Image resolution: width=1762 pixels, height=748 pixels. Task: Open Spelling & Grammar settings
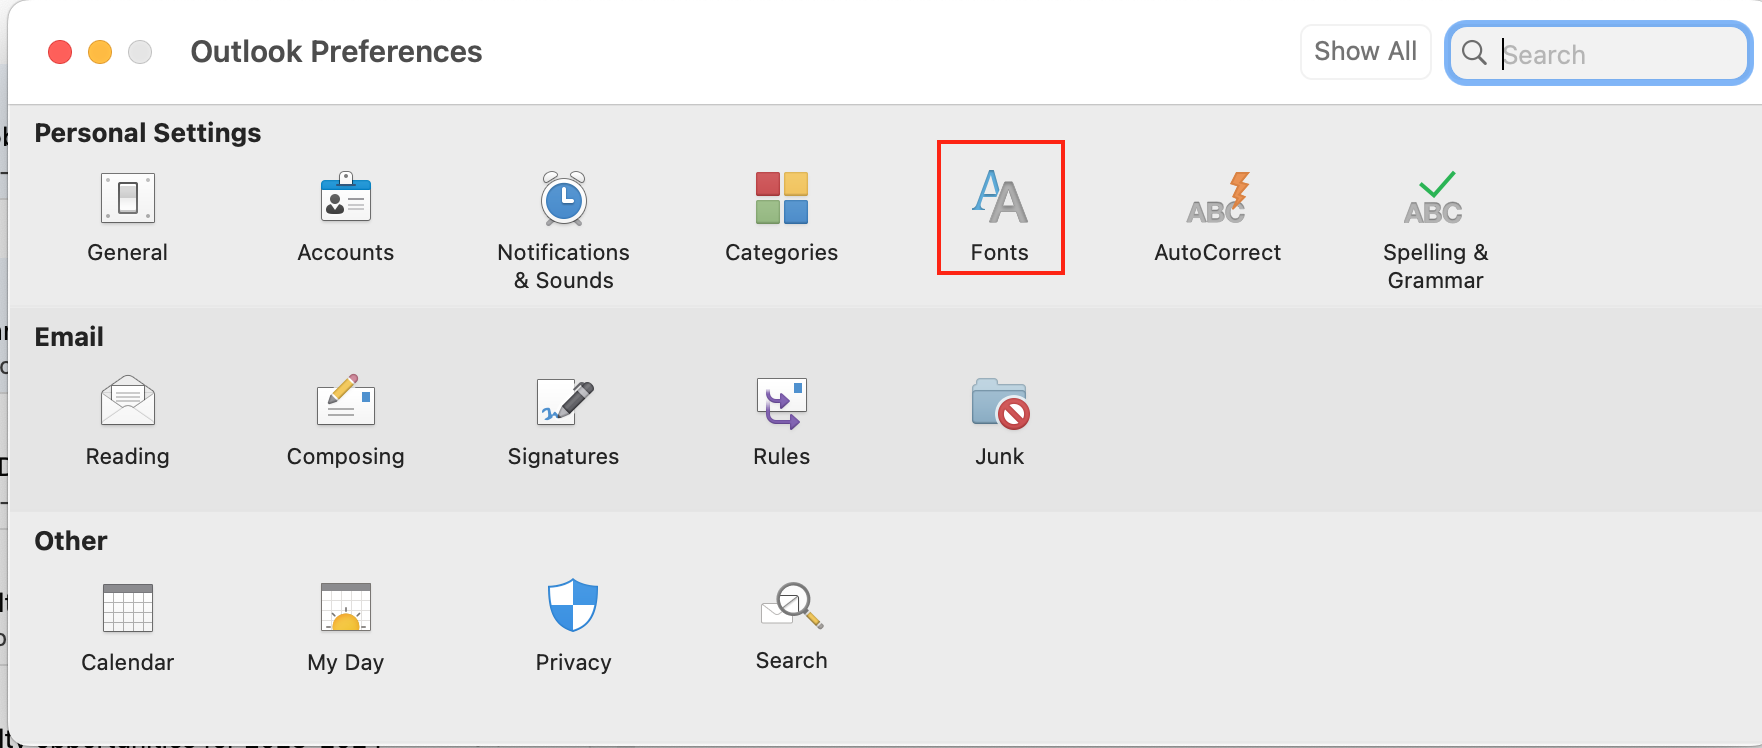(1436, 231)
